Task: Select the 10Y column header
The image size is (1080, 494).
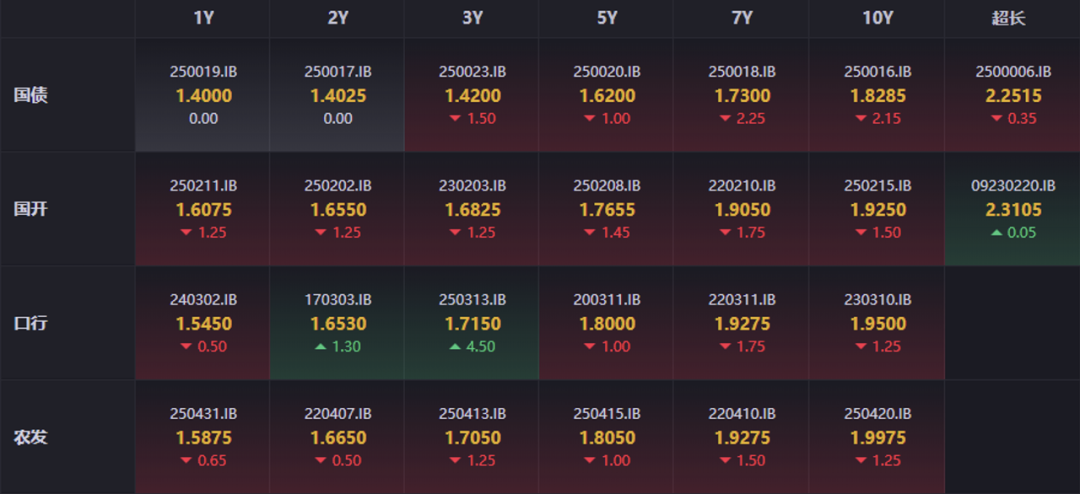Action: (x=877, y=18)
